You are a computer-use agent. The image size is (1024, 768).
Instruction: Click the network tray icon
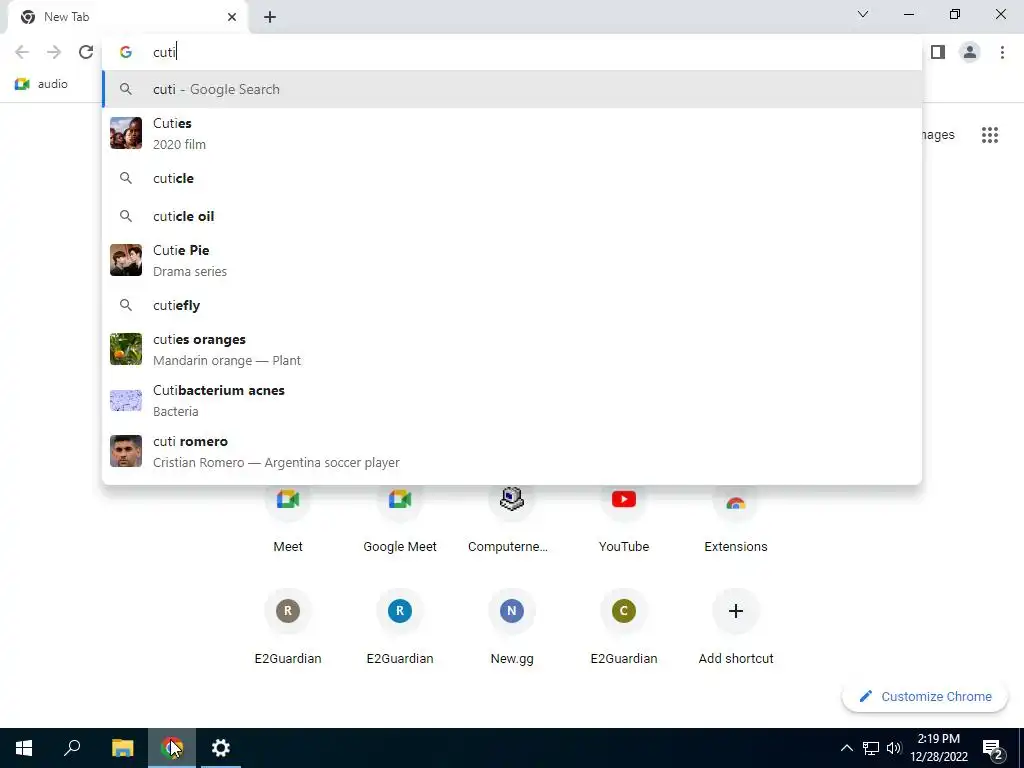(871, 748)
